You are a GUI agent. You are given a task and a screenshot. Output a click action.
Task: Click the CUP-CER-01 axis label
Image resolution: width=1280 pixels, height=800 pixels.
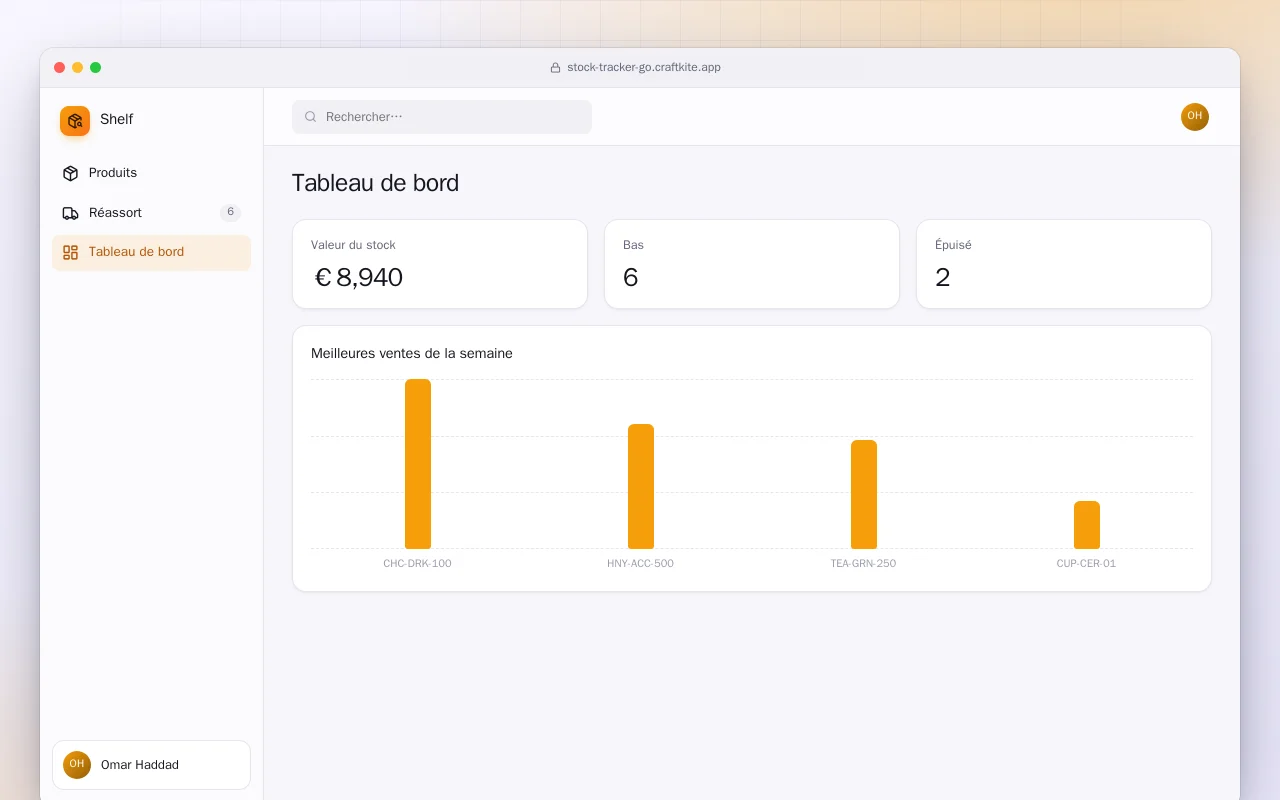click(x=1086, y=564)
